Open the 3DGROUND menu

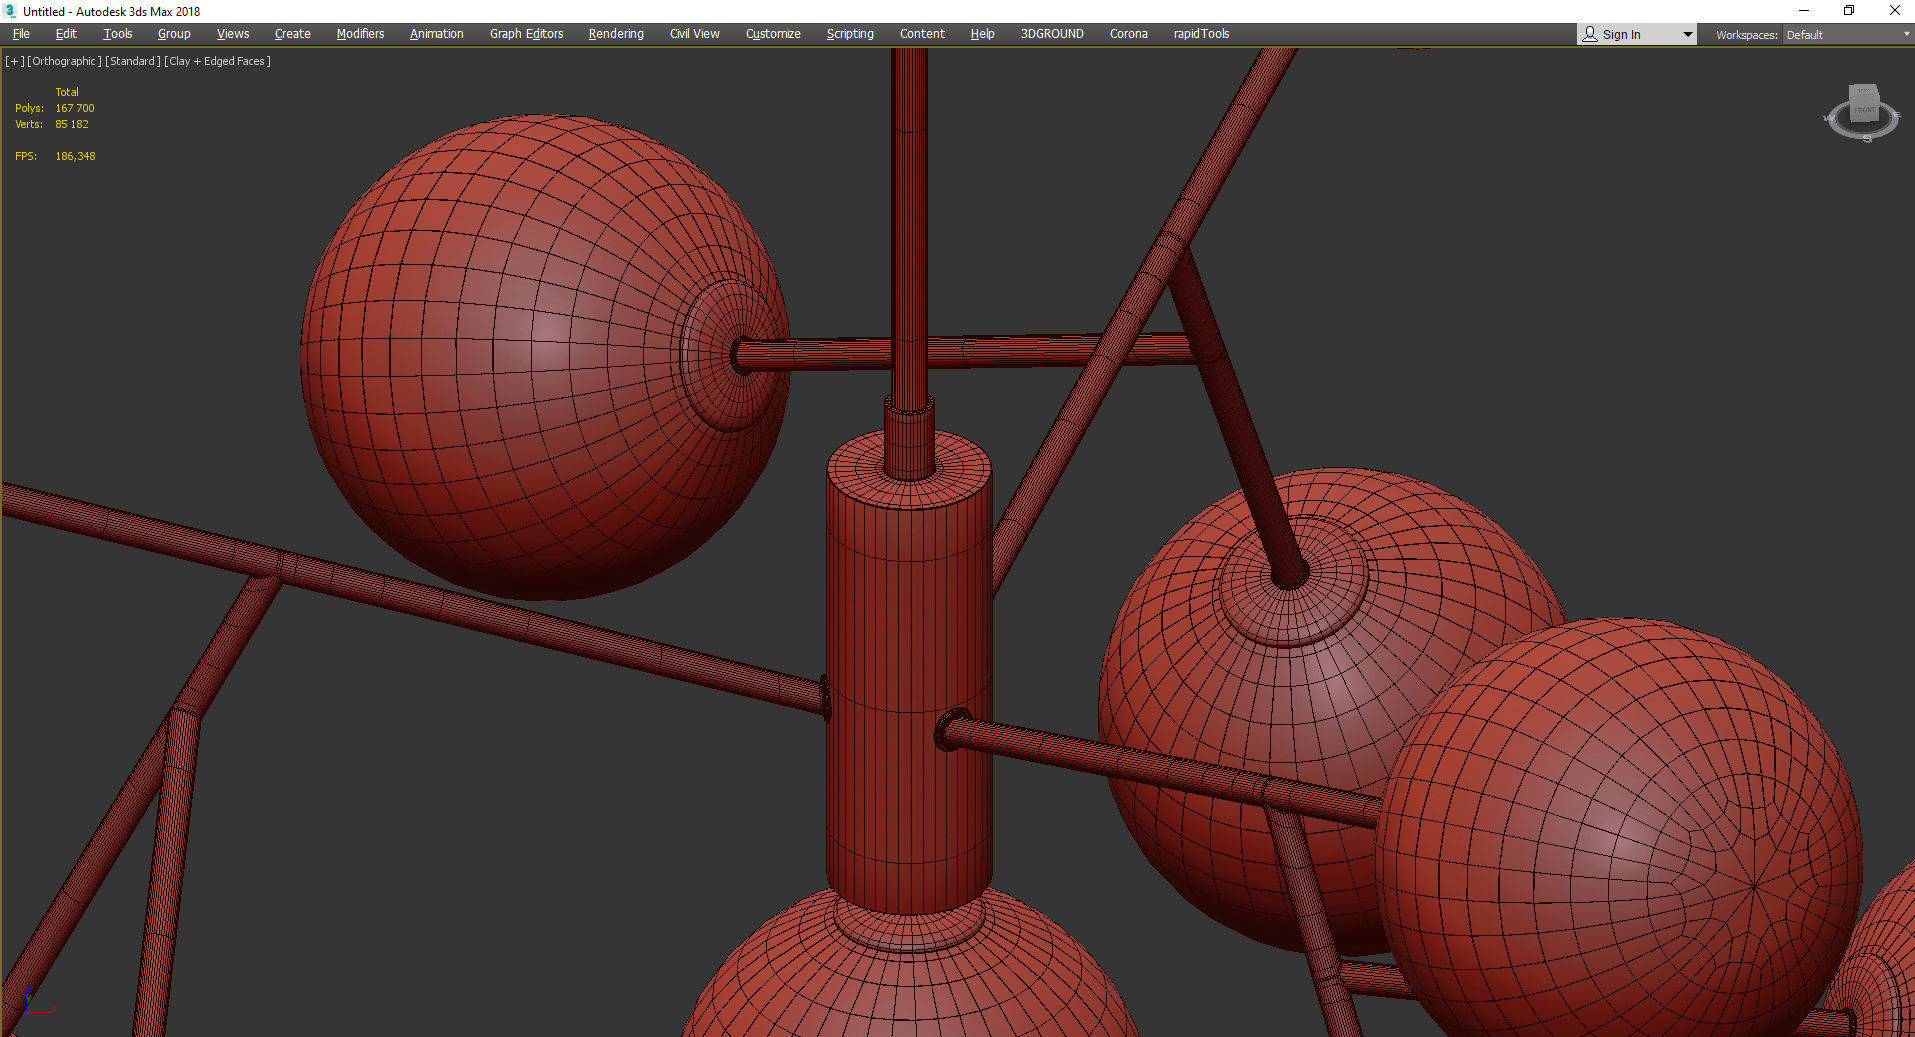click(1052, 34)
